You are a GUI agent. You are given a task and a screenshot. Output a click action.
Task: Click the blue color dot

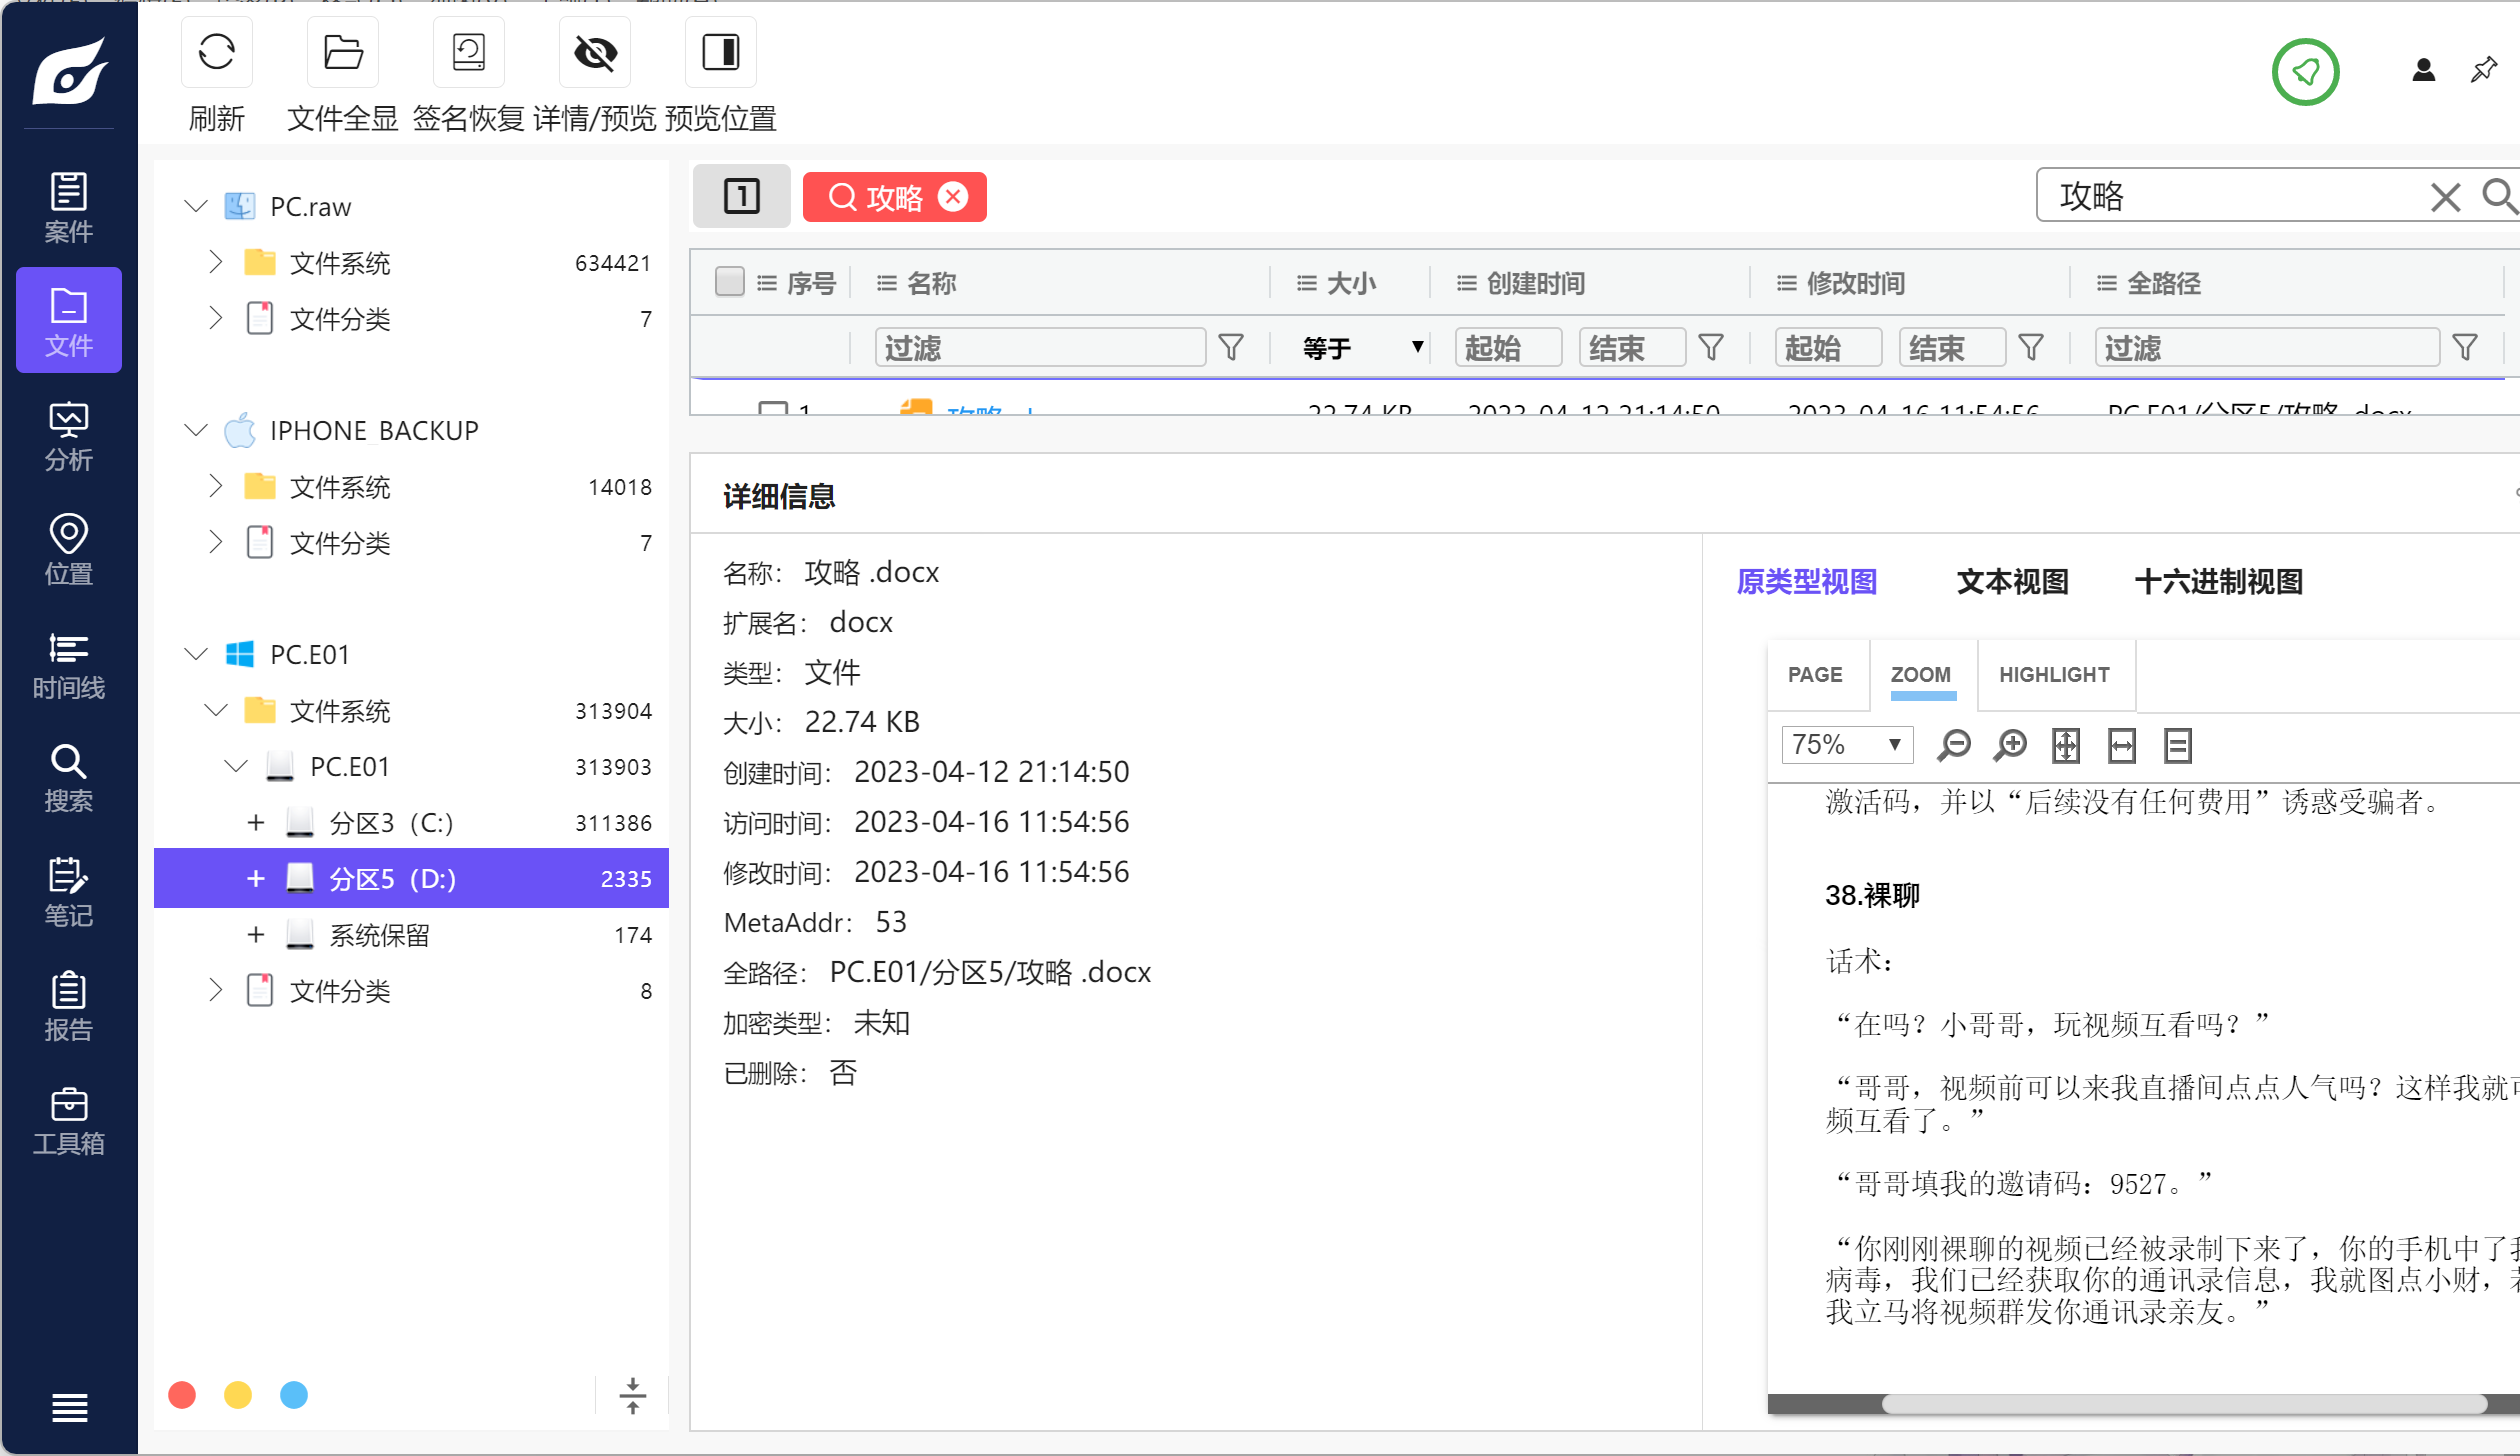pos(294,1394)
